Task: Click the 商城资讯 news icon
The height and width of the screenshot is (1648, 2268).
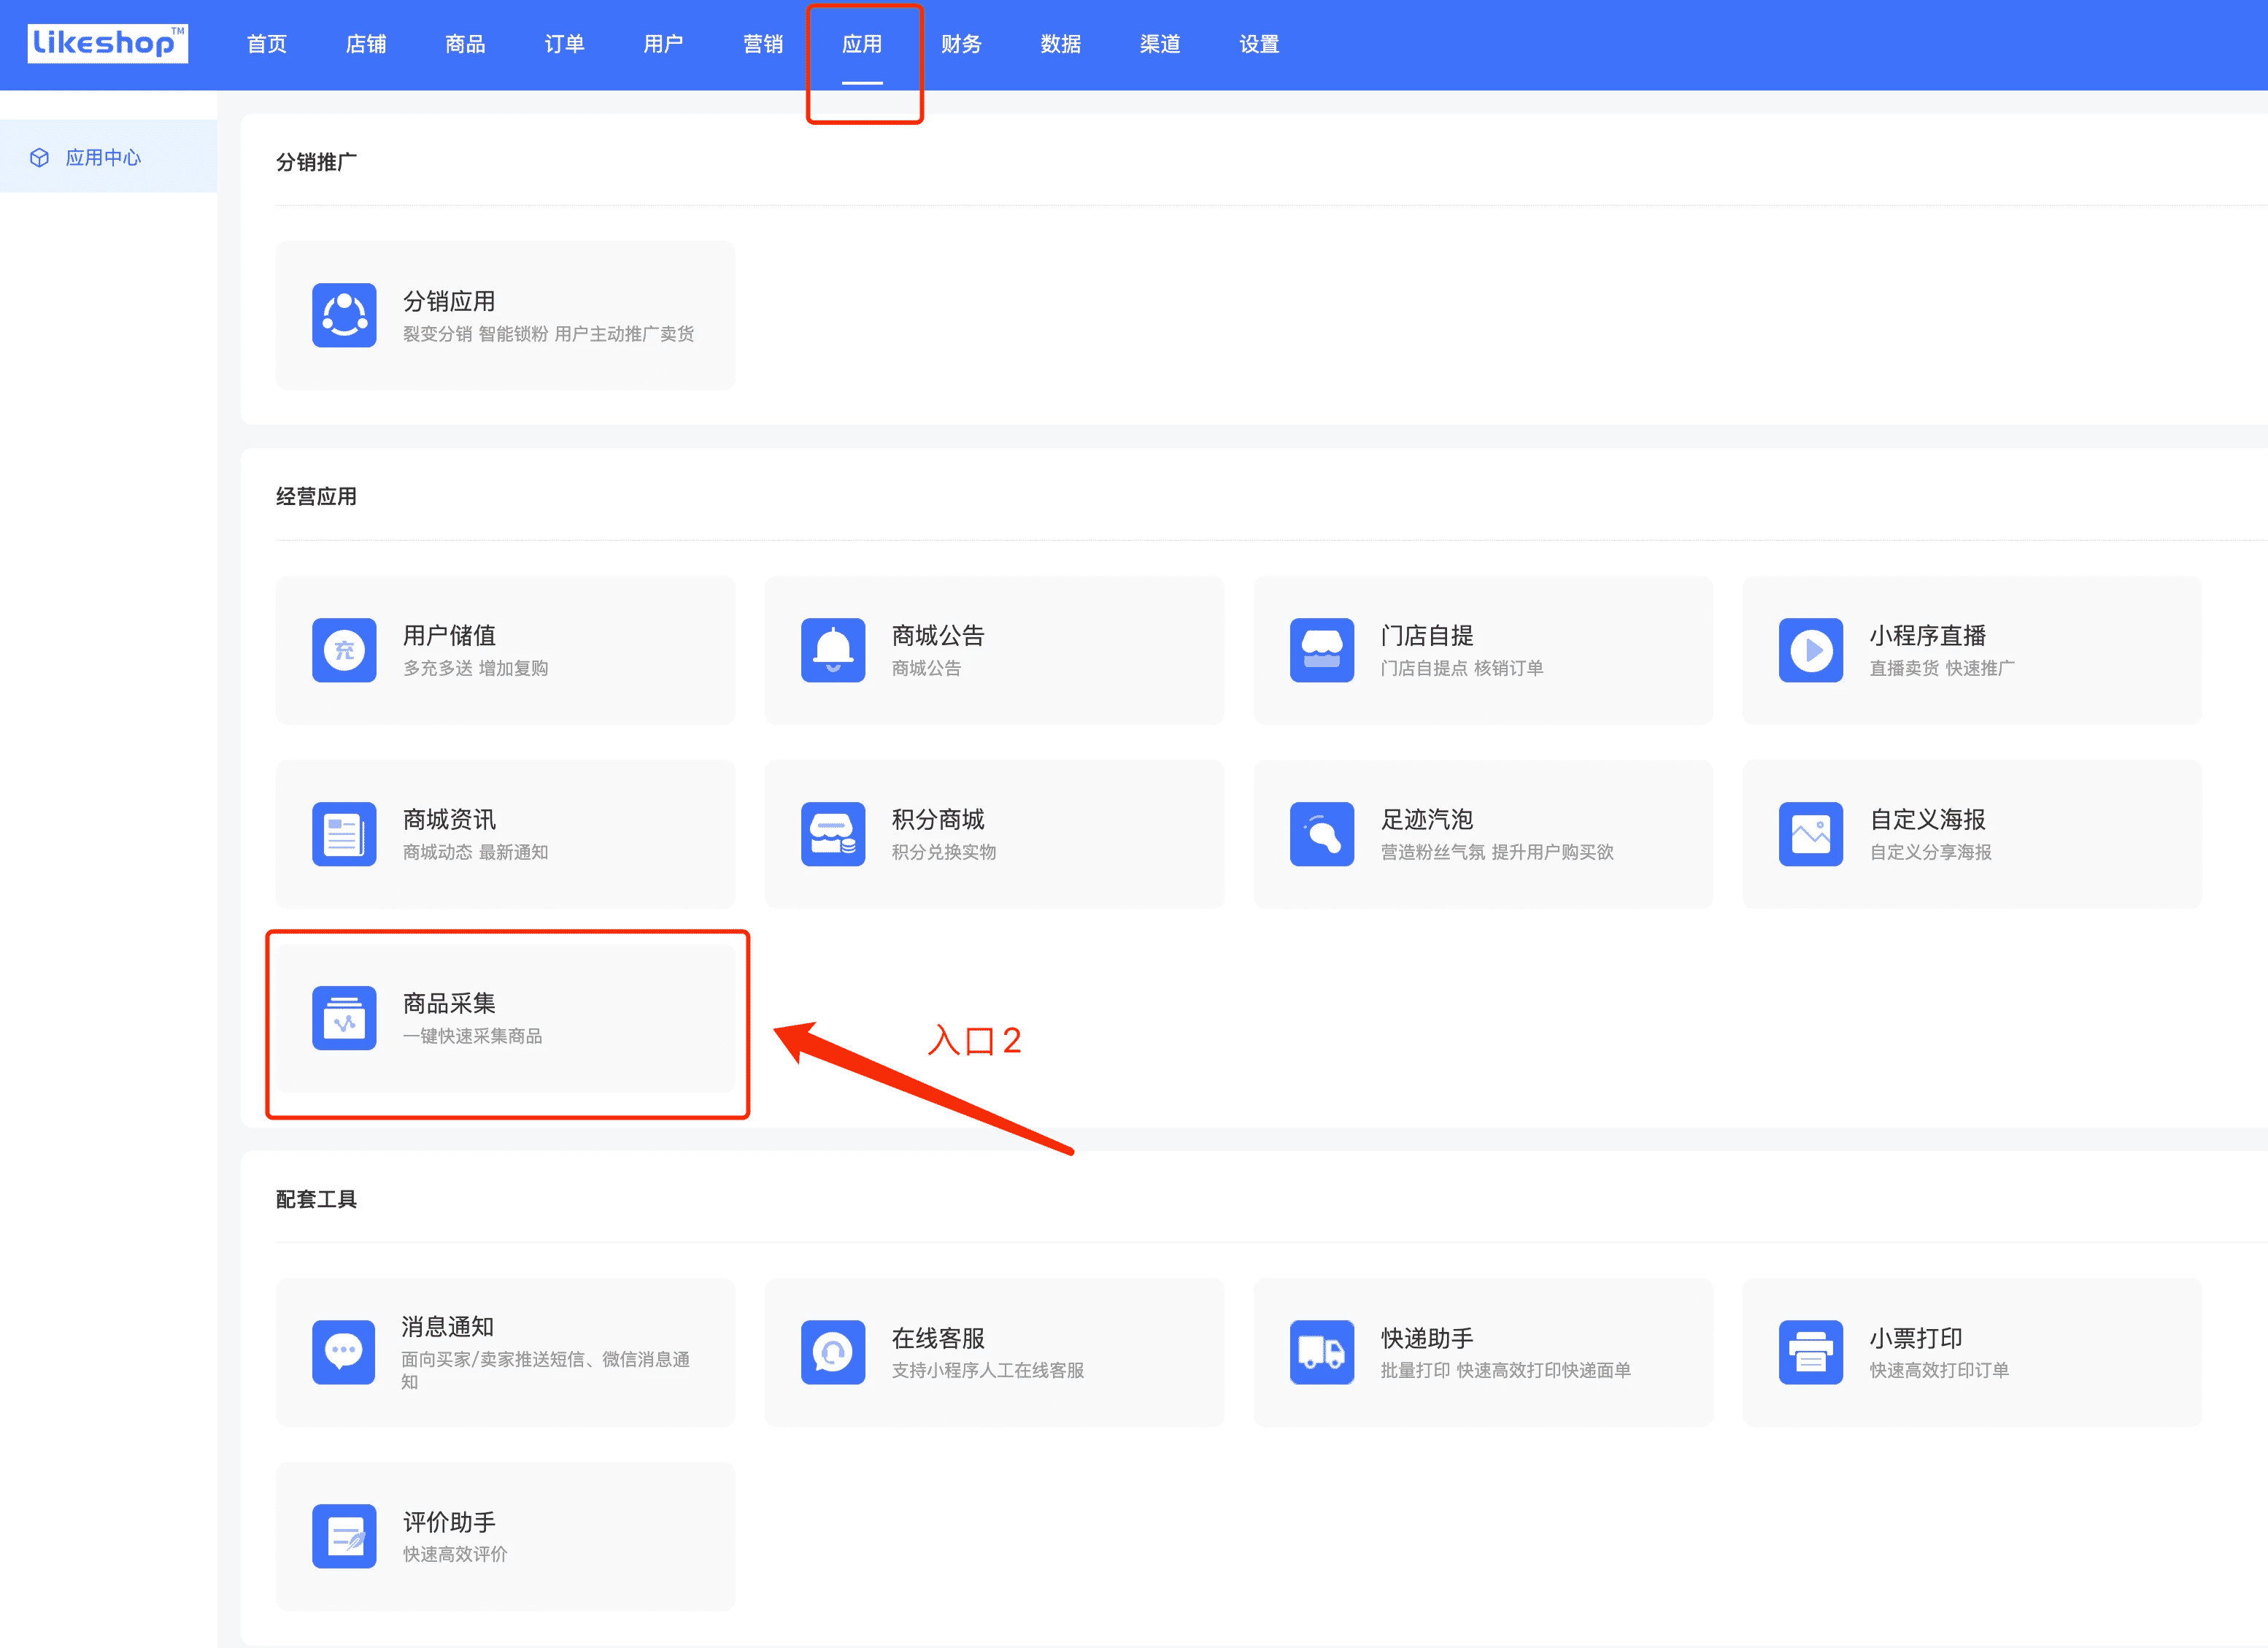Action: 344,834
